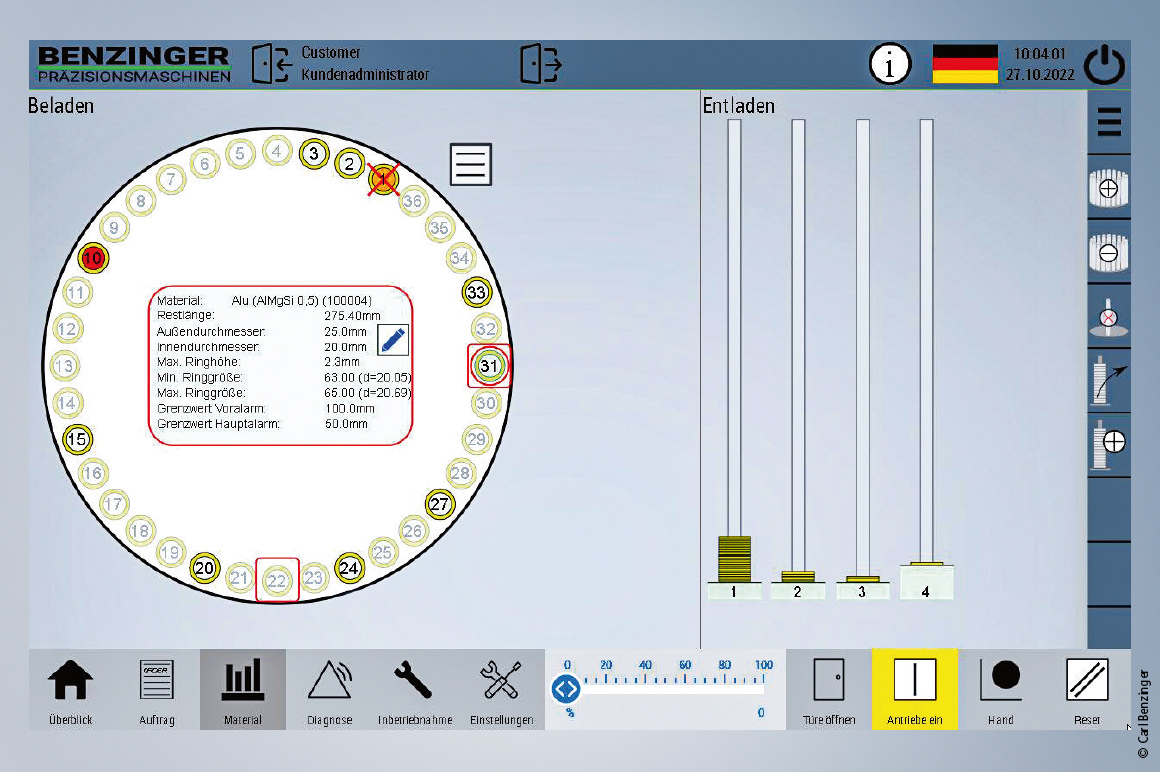Viewport: 1160px width, 772px height.
Task: Select magazine slot 10 marked red
Action: pyautogui.click(x=93, y=258)
